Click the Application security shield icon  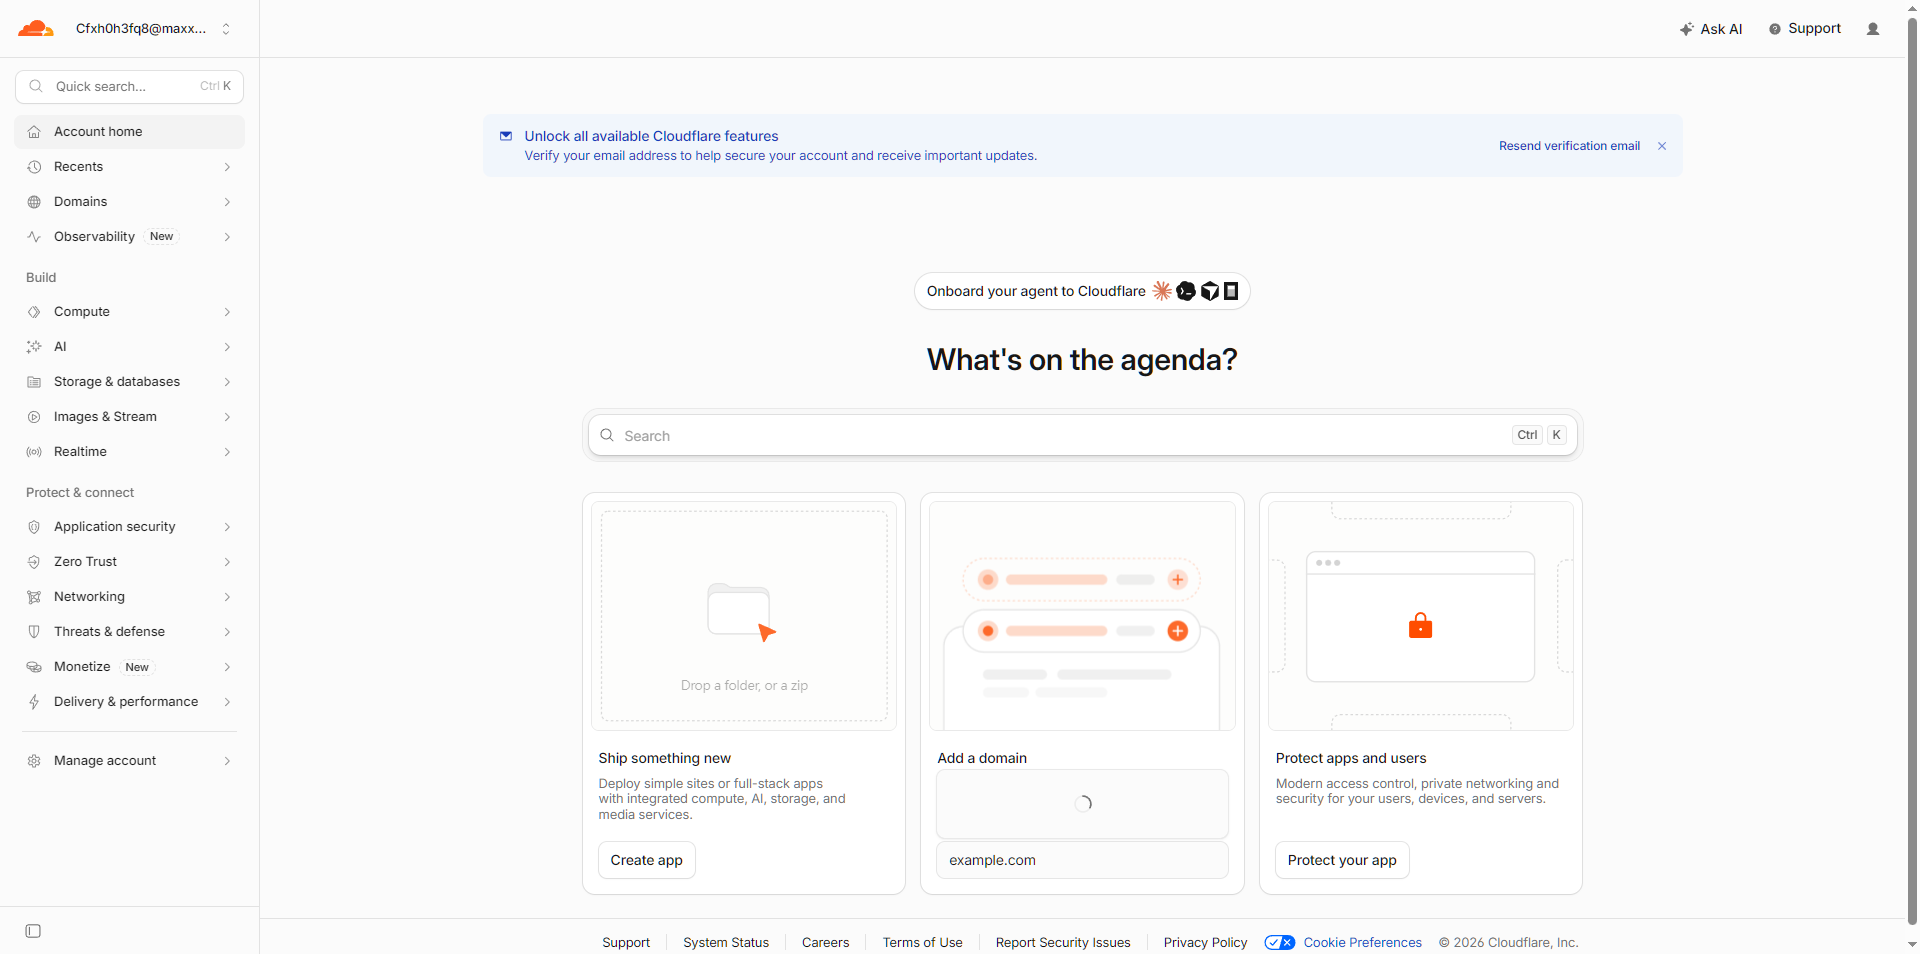pyautogui.click(x=34, y=527)
